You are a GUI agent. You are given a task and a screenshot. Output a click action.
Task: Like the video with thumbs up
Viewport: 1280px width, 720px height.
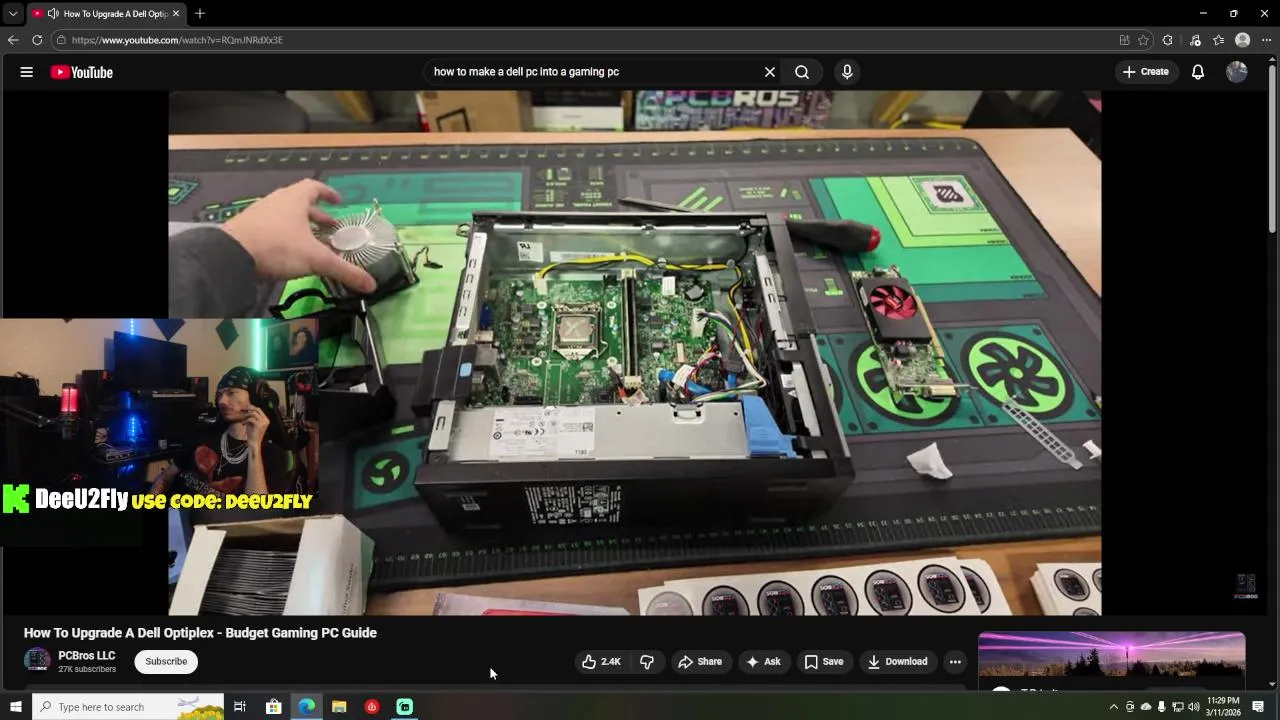coord(602,662)
